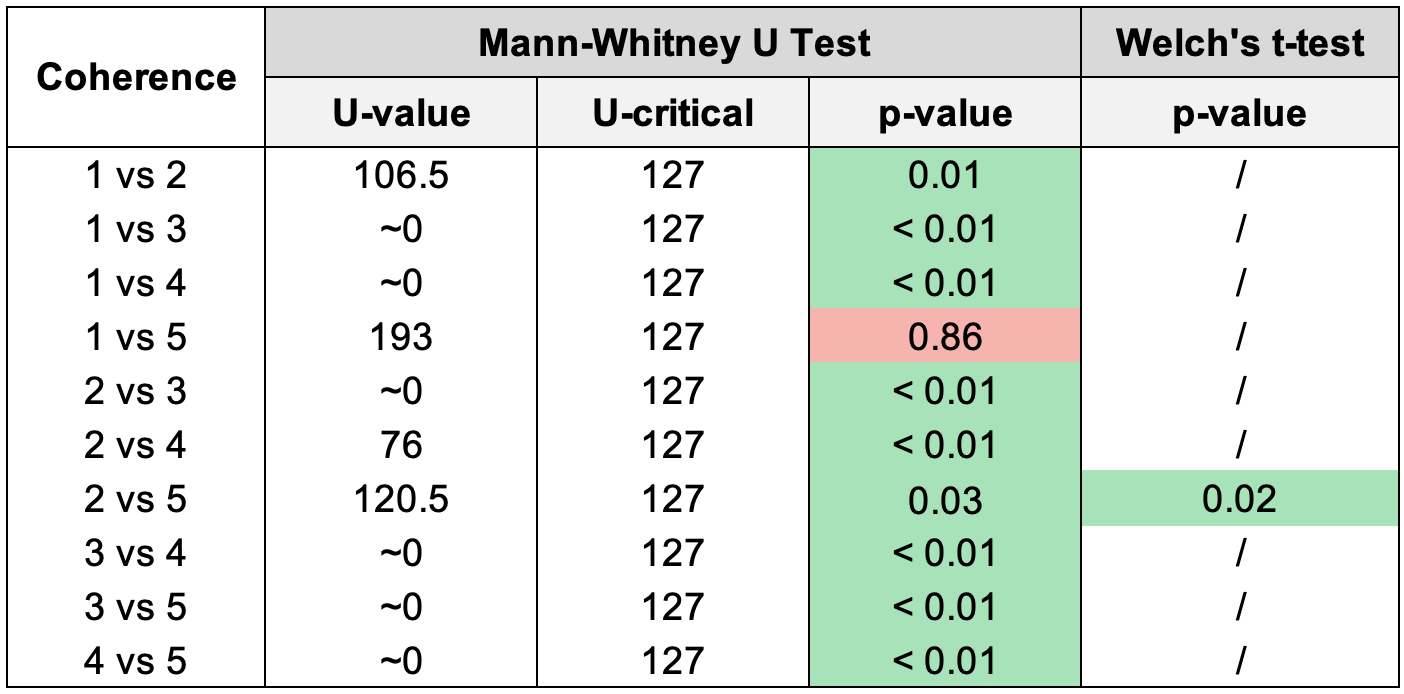
Task: Select the "4 vs 5" row label
Action: point(136,661)
